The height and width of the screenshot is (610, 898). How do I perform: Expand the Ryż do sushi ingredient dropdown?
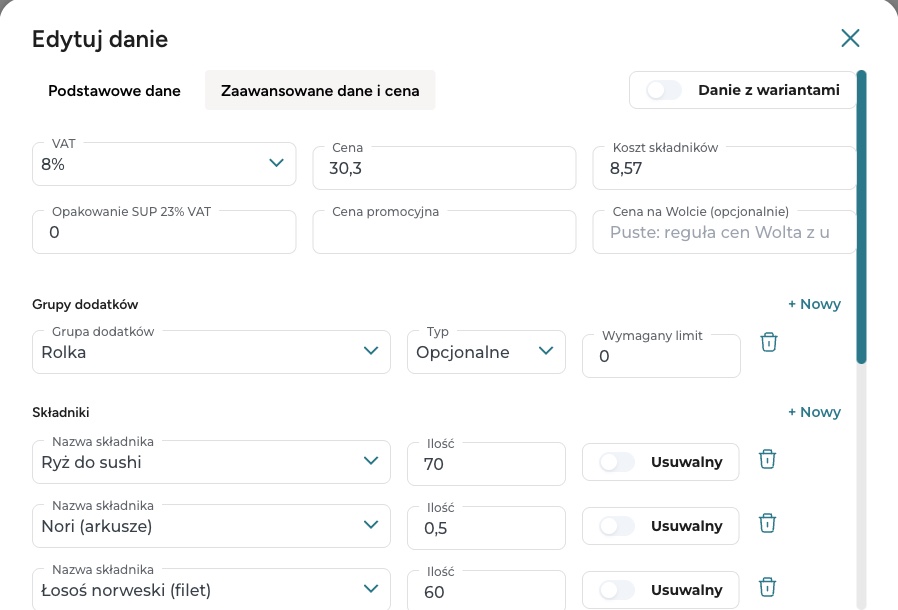pyautogui.click(x=211, y=462)
